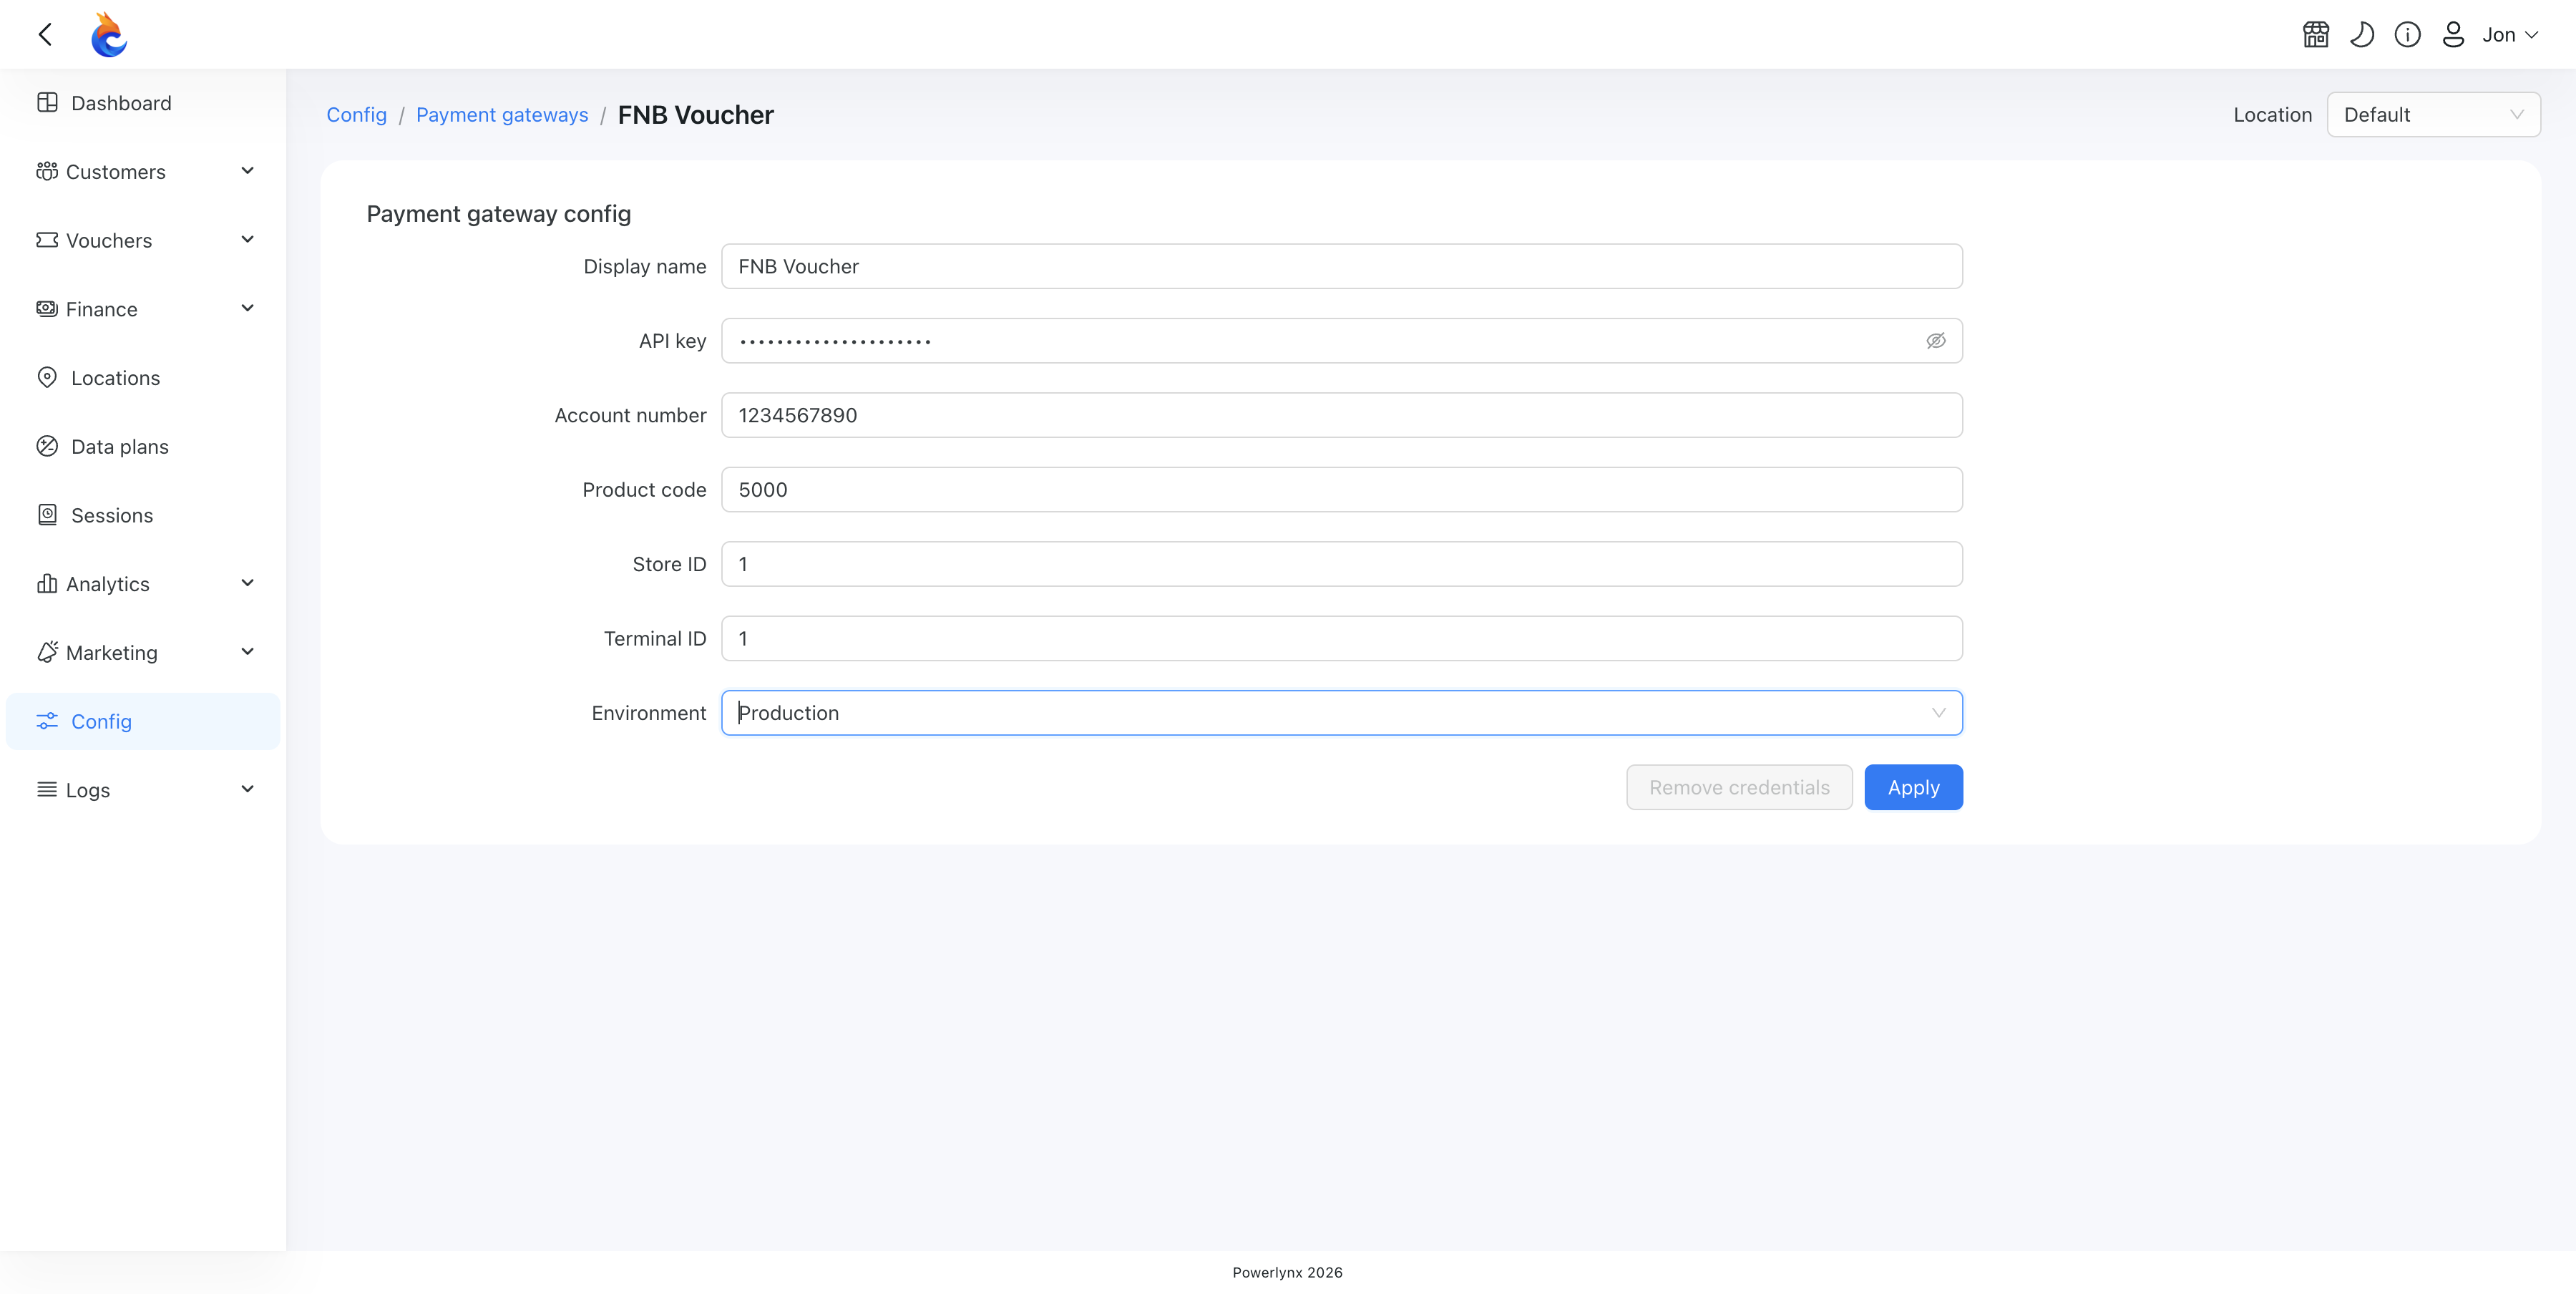Click the Account number field

click(x=1341, y=415)
